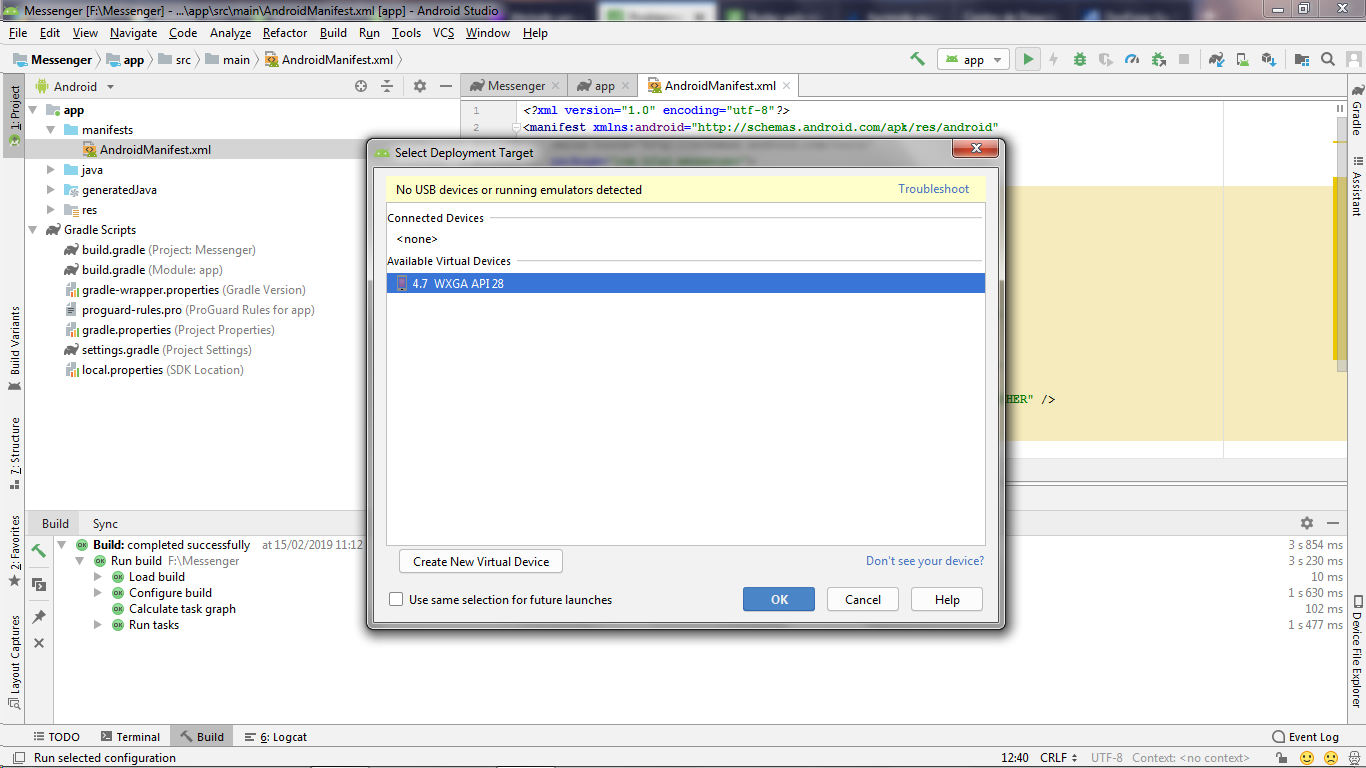The height and width of the screenshot is (768, 1366).
Task: Hide the Project panel with minus icon
Action: (446, 86)
